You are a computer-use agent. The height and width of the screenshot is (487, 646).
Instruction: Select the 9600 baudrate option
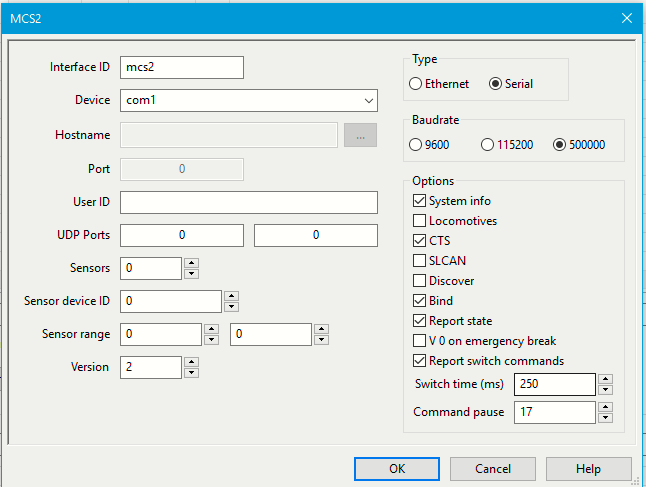coord(416,144)
